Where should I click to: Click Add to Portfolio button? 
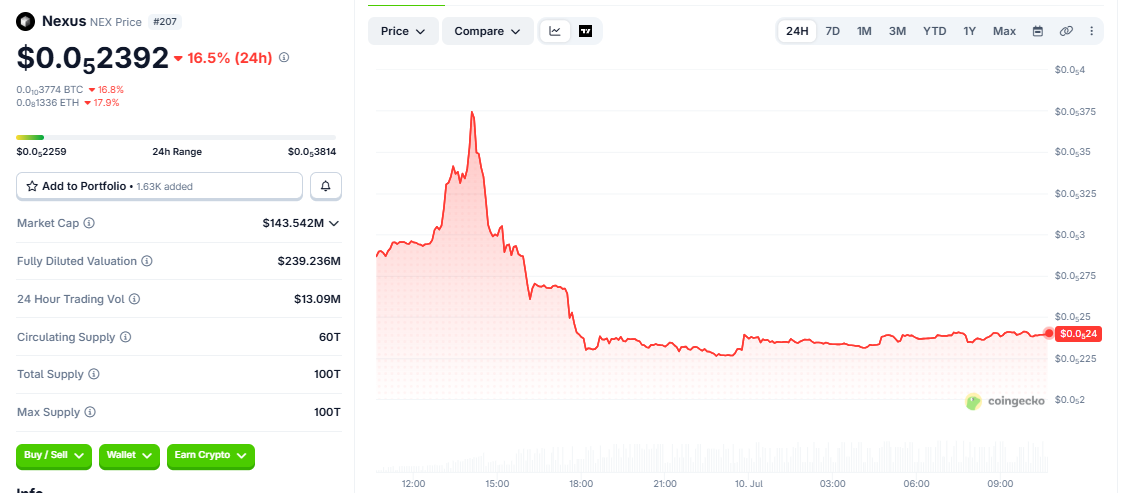click(x=160, y=186)
